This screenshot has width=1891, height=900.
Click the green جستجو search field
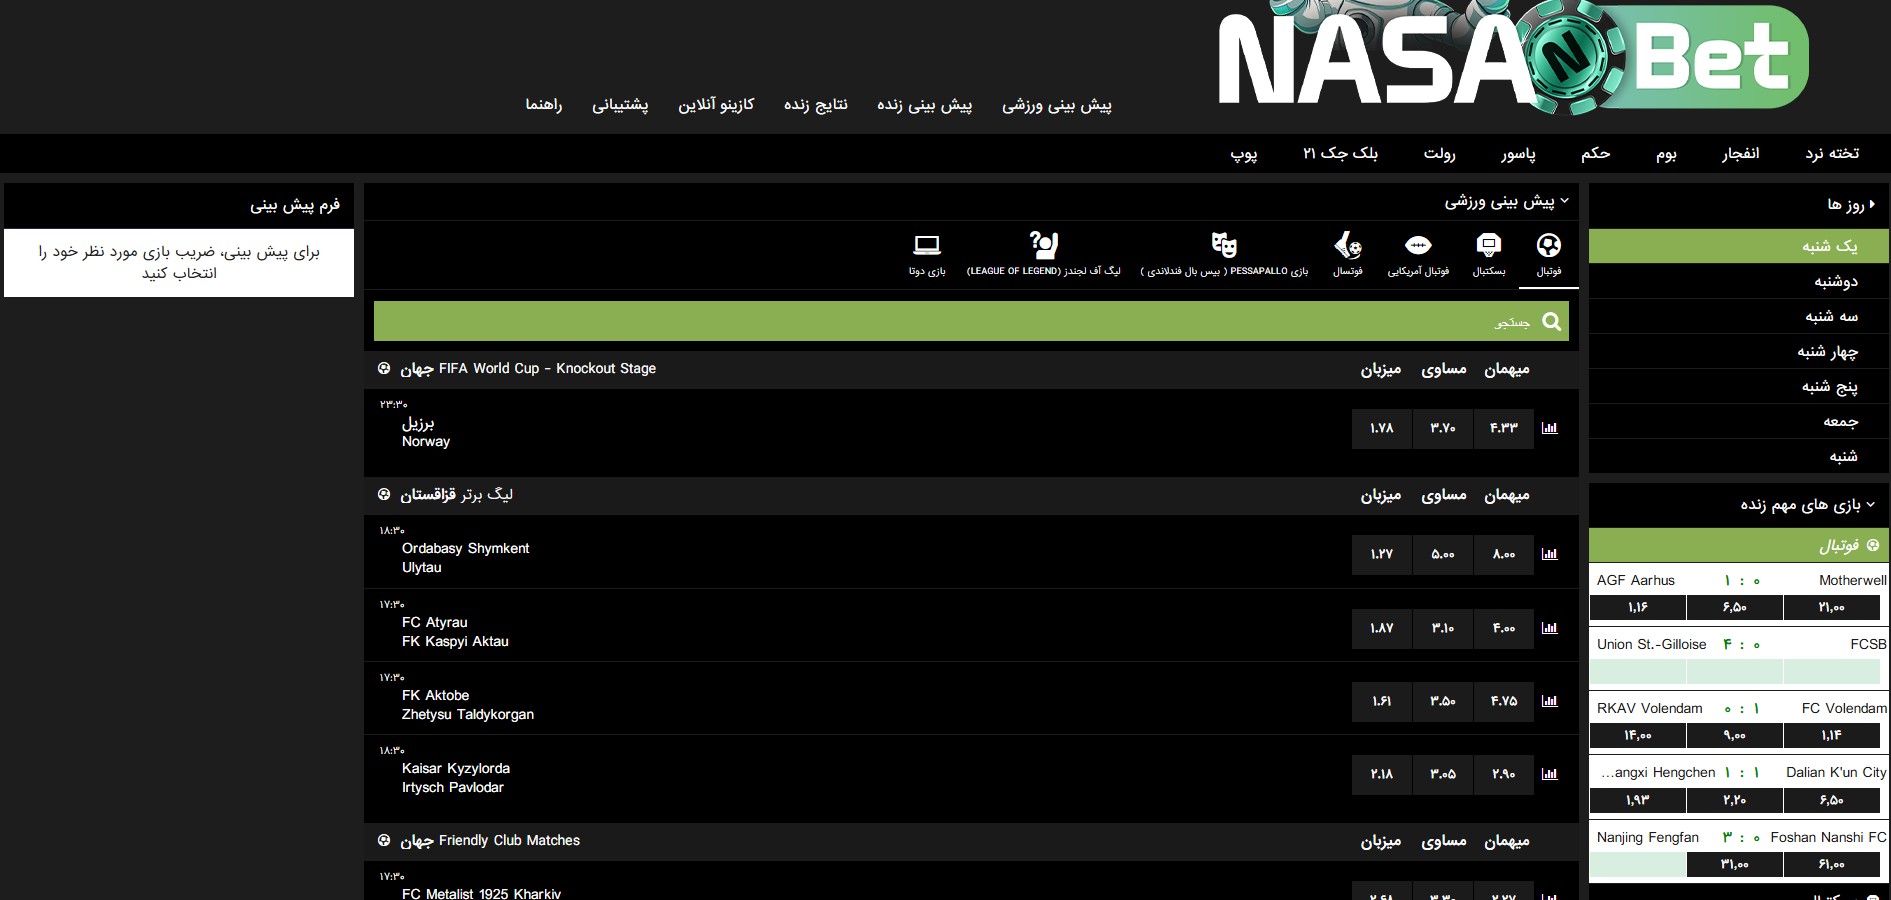click(x=971, y=321)
